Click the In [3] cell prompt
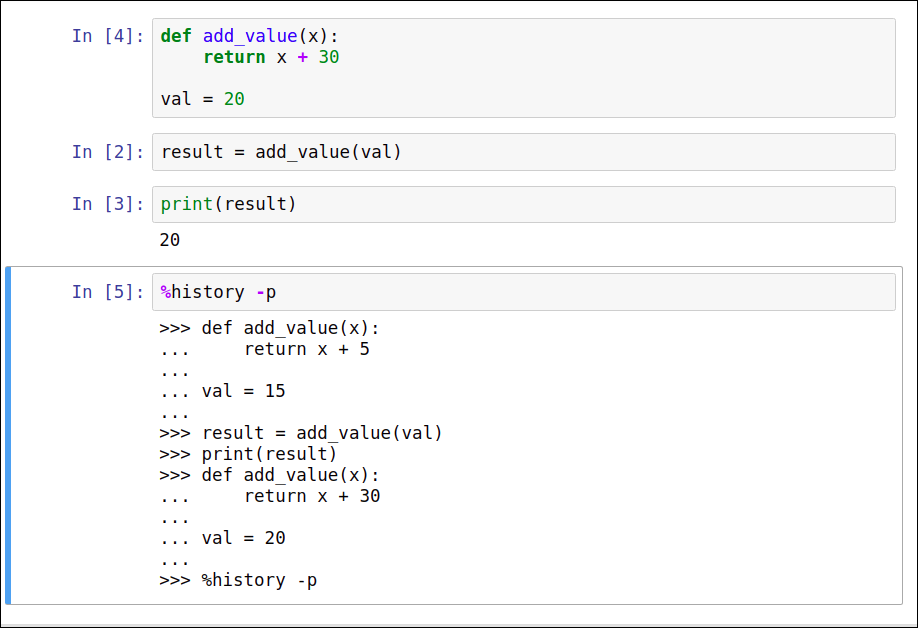This screenshot has height=628, width=918. click(108, 204)
